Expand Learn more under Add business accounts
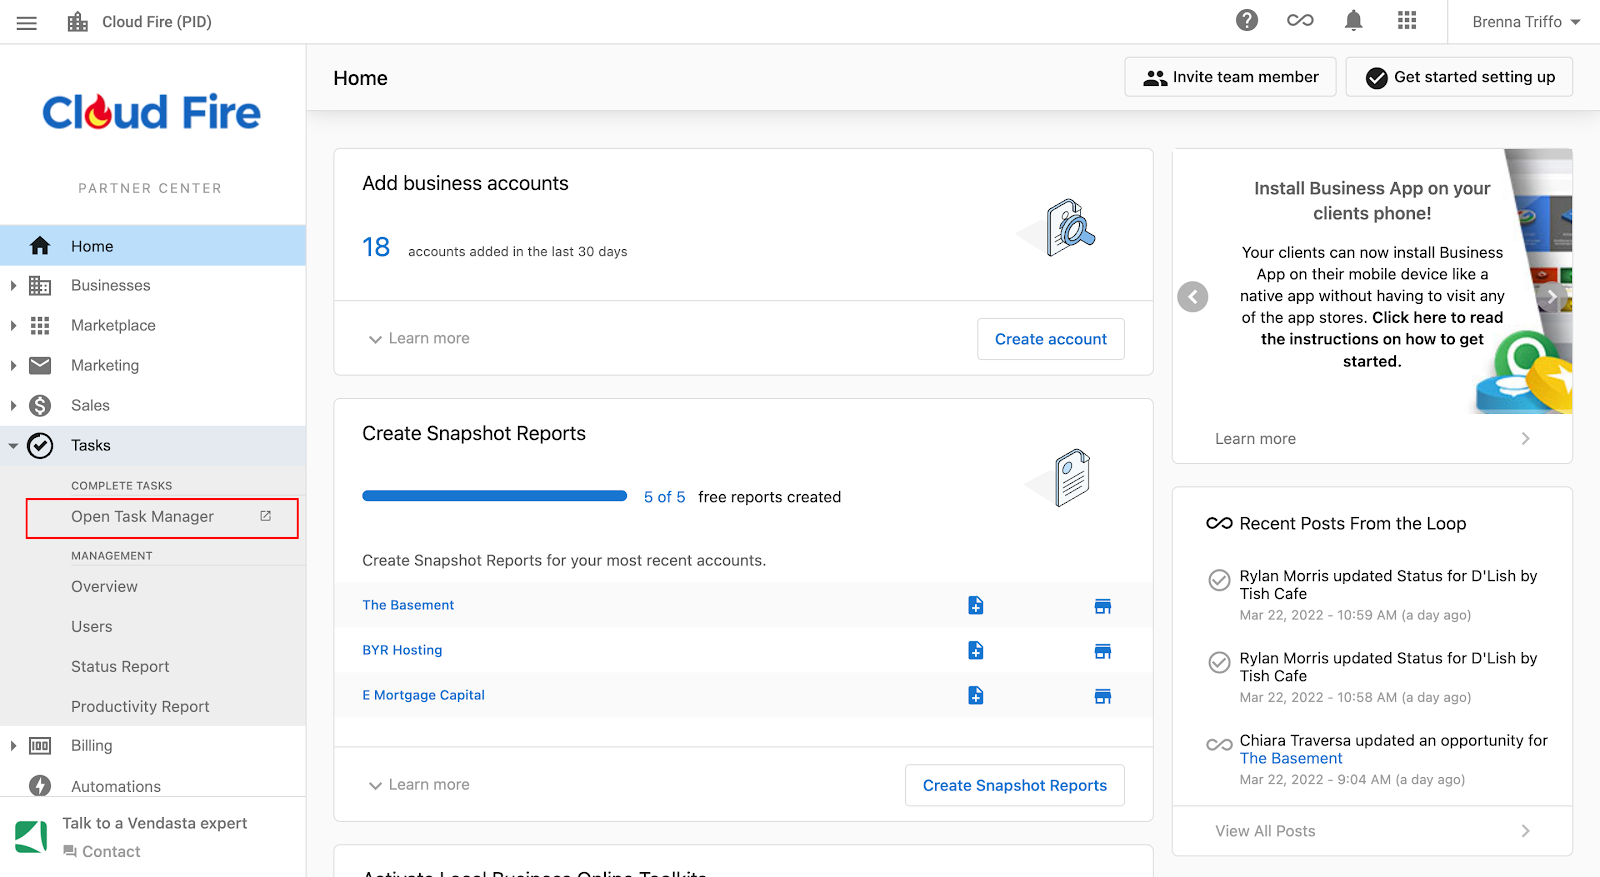The width and height of the screenshot is (1600, 877). coord(419,339)
